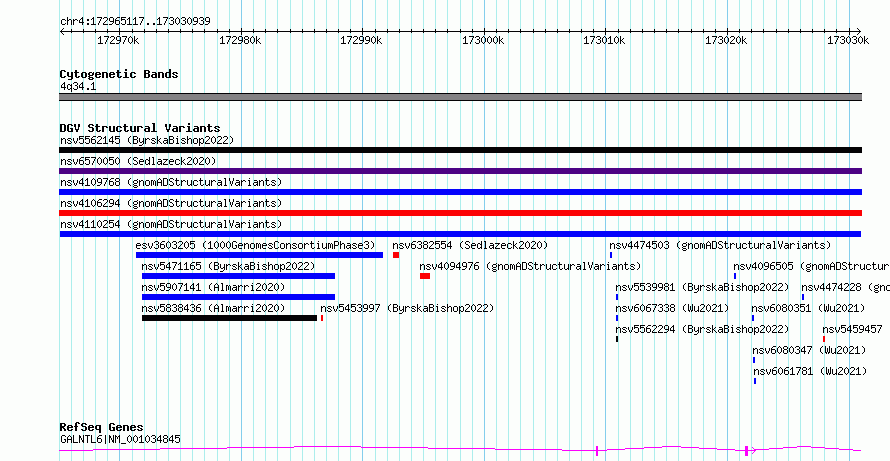This screenshot has height=461, width=890.
Task: Click the nsv4474228 variant label
Action: (845, 287)
